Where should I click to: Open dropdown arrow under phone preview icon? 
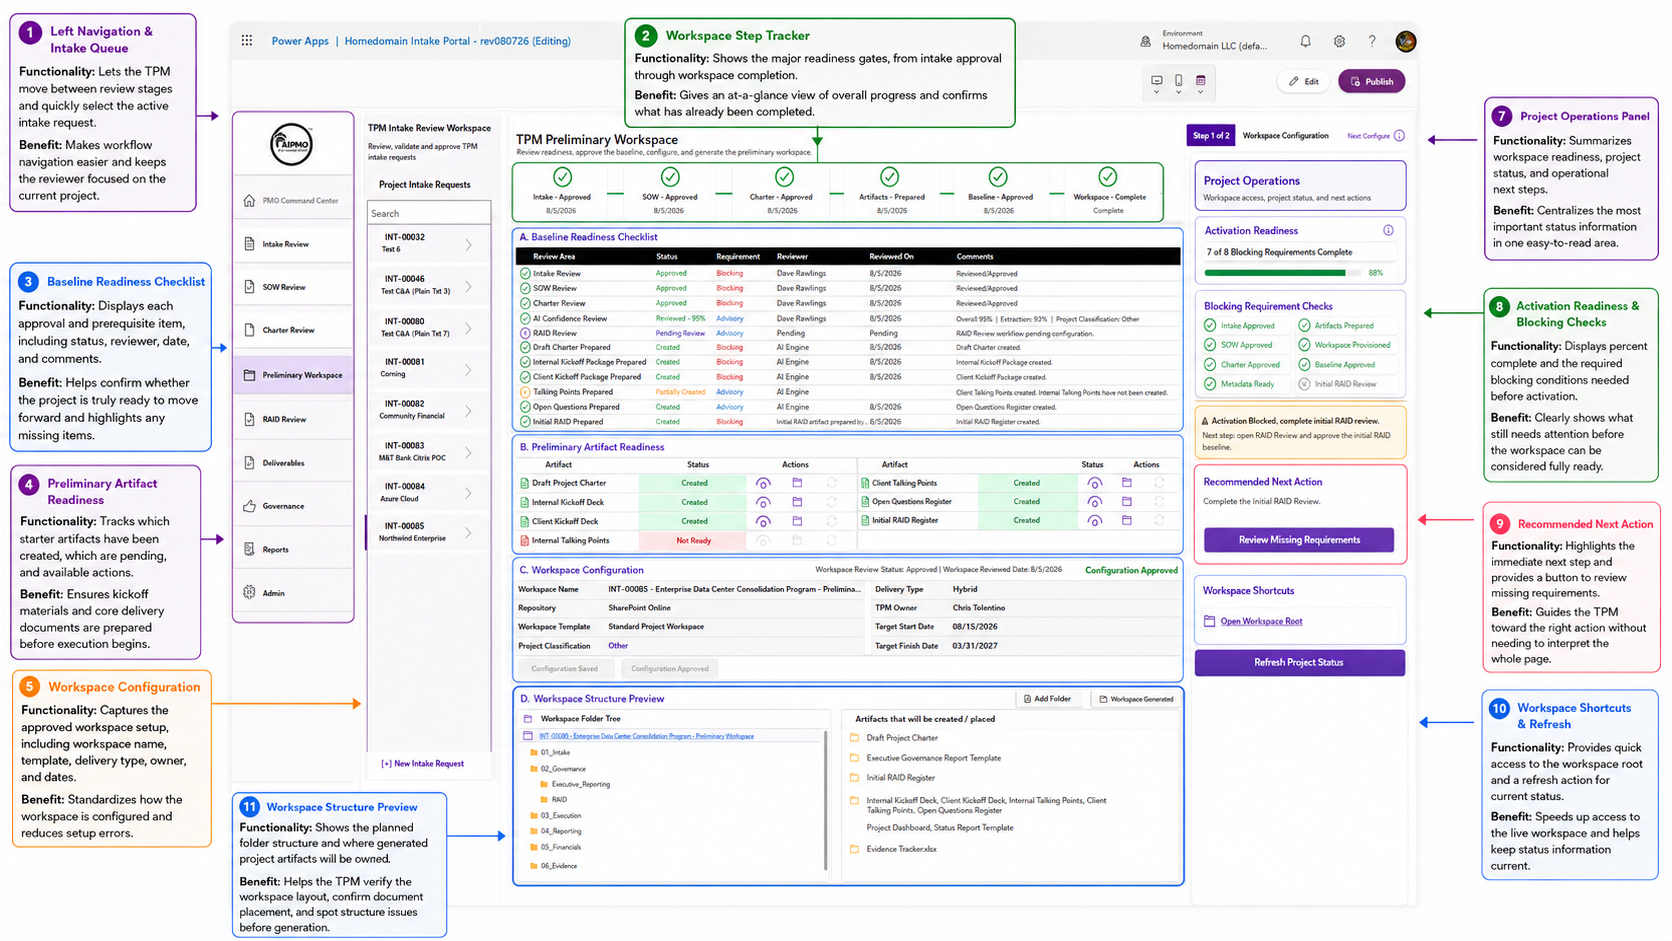[x=1179, y=92]
